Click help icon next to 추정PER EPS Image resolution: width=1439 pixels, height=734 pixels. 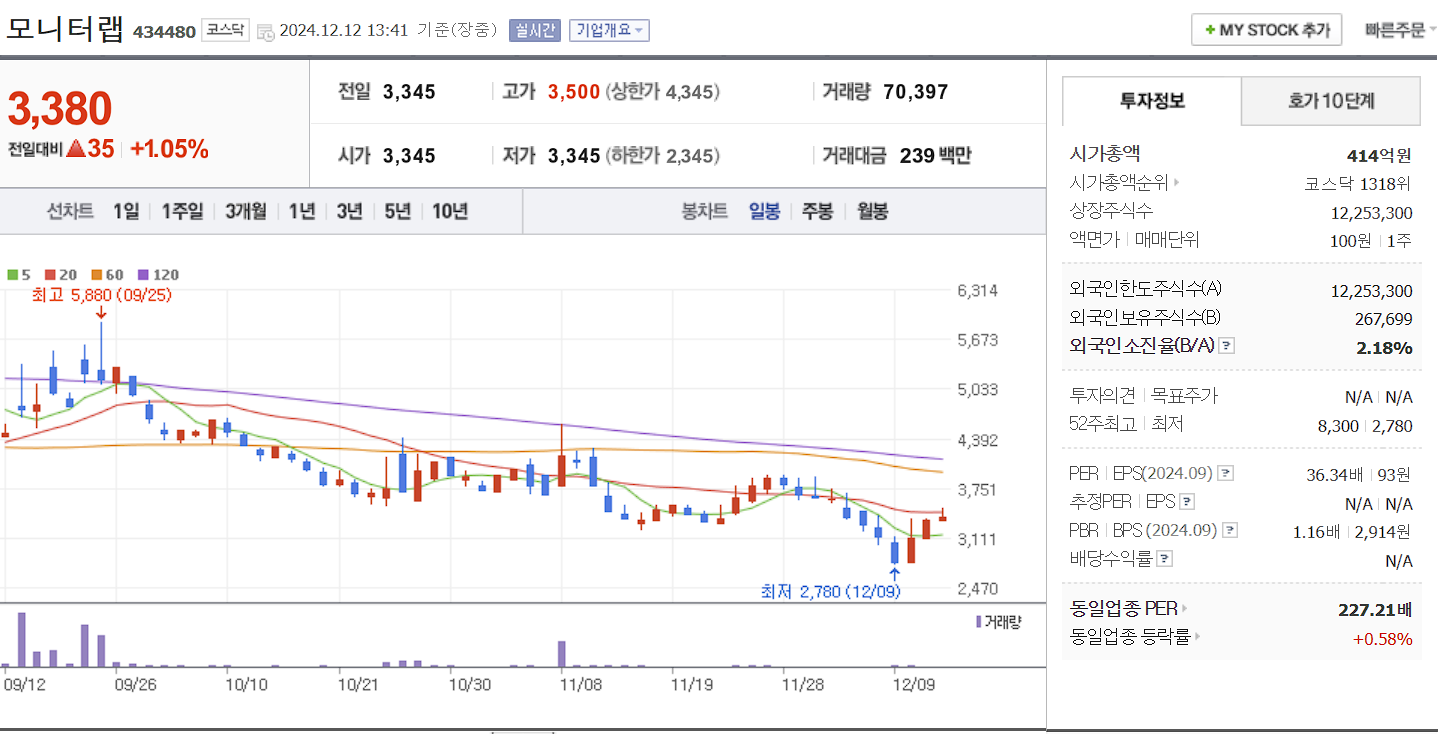(x=1187, y=502)
